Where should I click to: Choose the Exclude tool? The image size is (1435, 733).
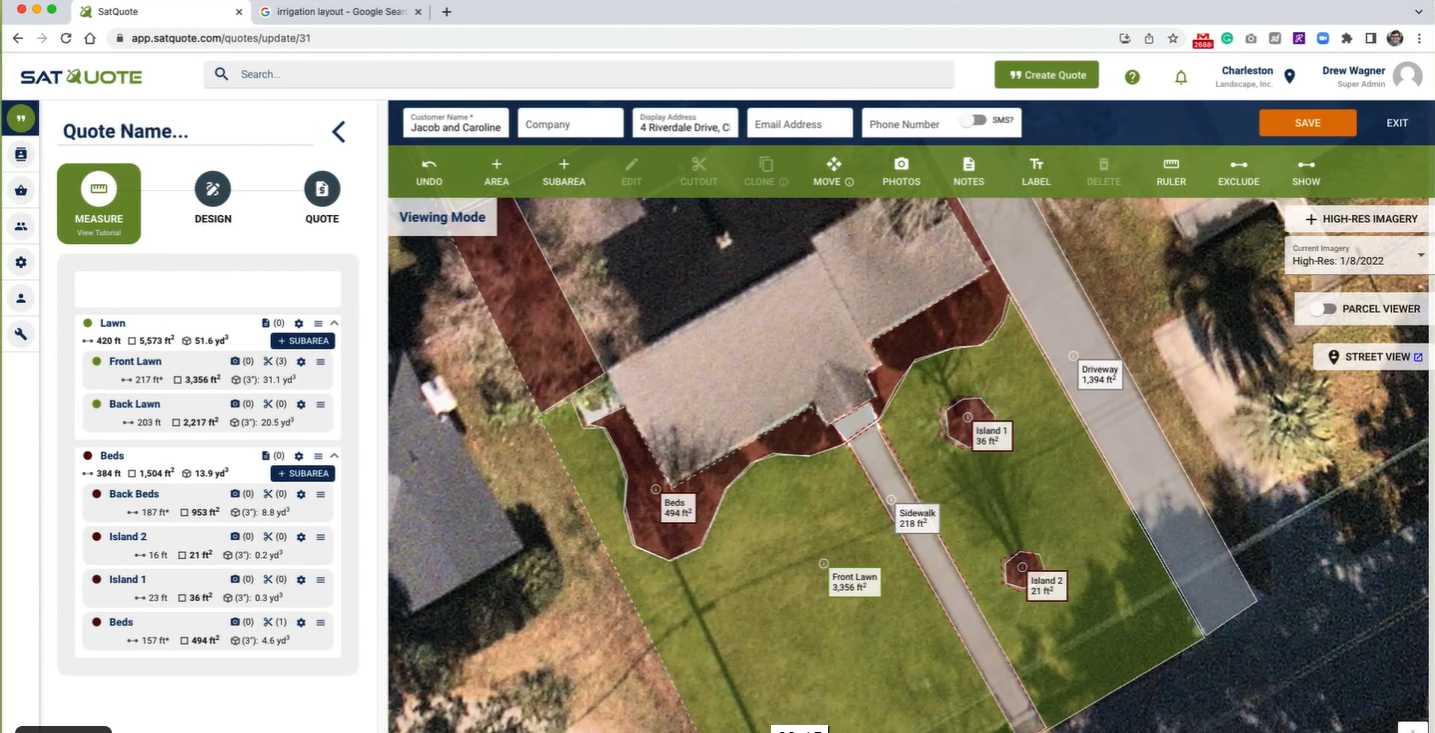(1238, 171)
